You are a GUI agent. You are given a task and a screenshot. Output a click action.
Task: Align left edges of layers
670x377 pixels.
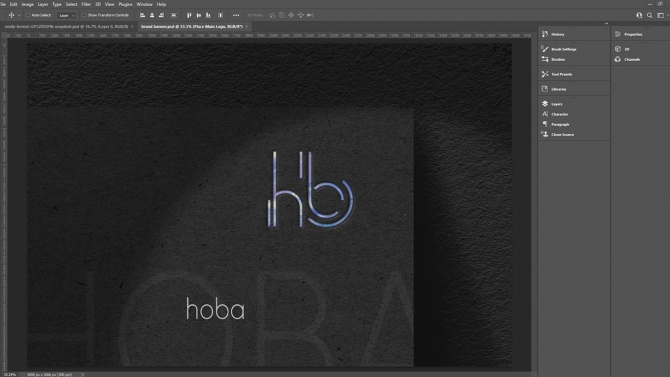(x=142, y=15)
